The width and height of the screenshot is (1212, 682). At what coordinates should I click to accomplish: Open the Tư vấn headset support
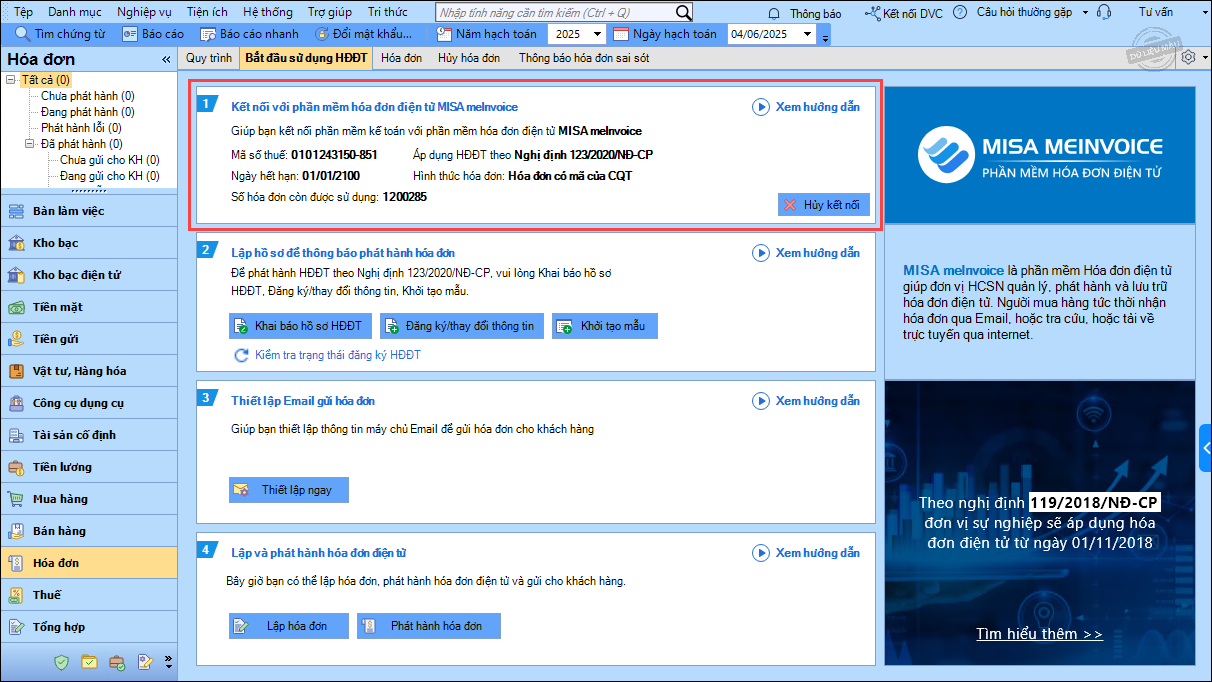[1136, 13]
